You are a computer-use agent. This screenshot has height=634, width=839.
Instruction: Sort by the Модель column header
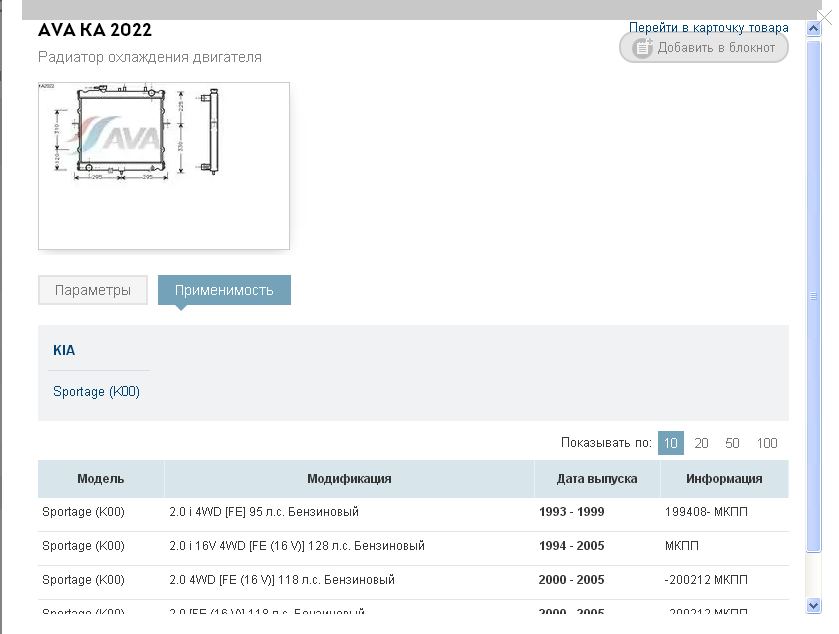click(x=100, y=479)
